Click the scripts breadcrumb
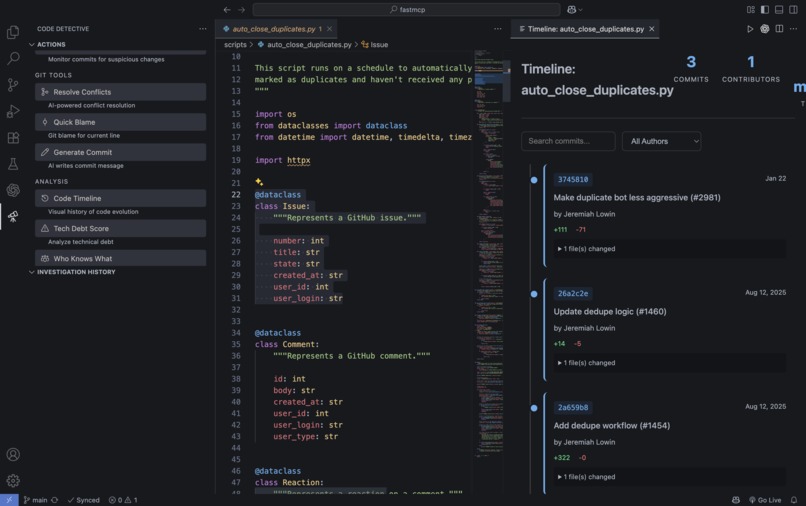 pos(235,45)
